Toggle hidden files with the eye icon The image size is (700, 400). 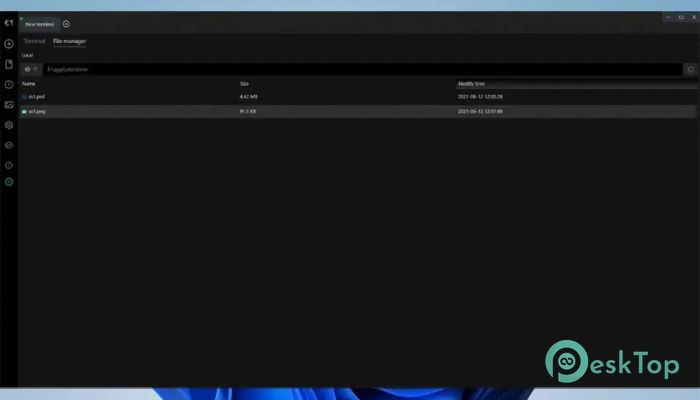point(28,70)
